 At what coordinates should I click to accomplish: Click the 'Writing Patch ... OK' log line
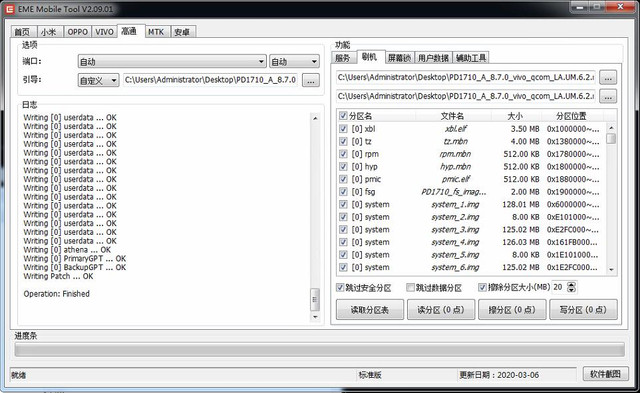pos(58,276)
